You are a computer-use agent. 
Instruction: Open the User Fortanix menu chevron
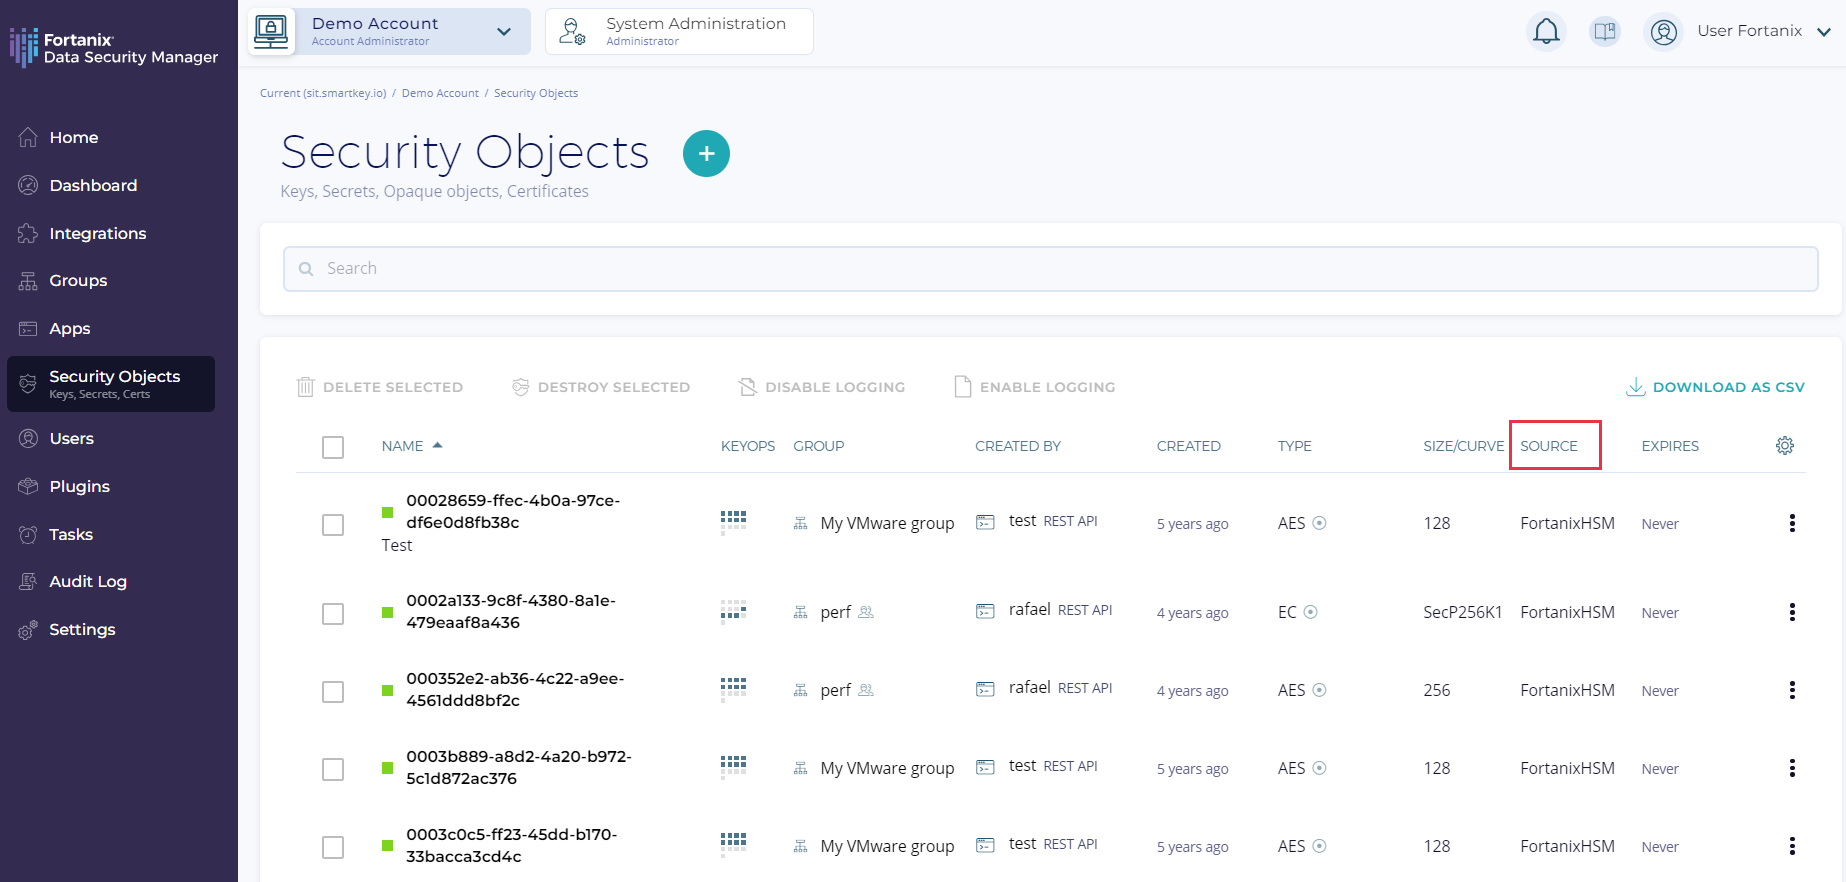tap(1824, 32)
